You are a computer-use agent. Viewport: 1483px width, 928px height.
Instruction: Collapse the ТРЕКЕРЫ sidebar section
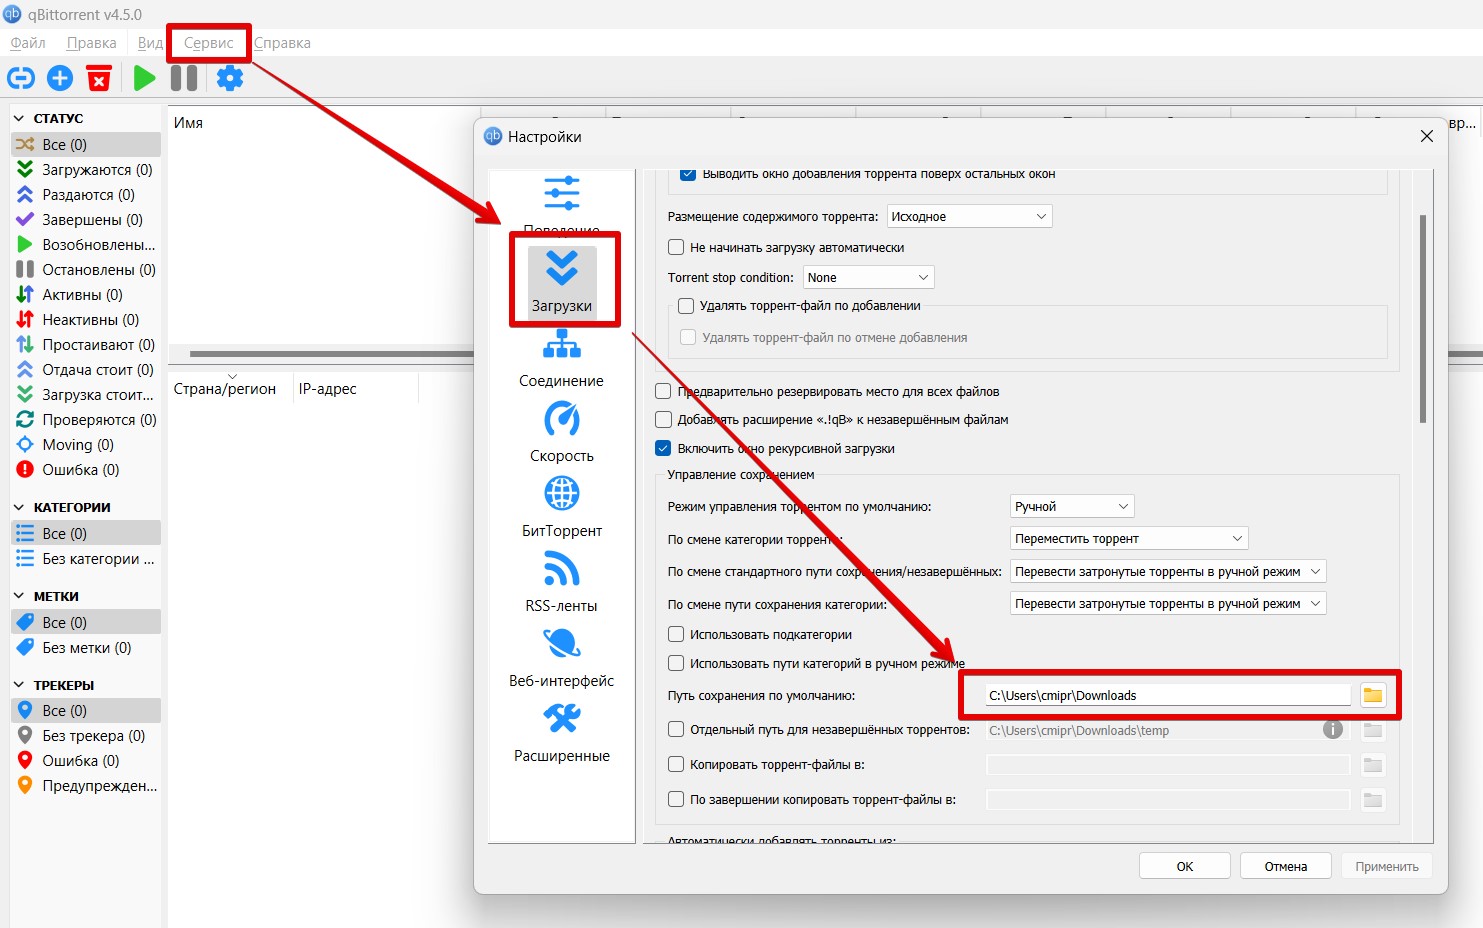(19, 685)
